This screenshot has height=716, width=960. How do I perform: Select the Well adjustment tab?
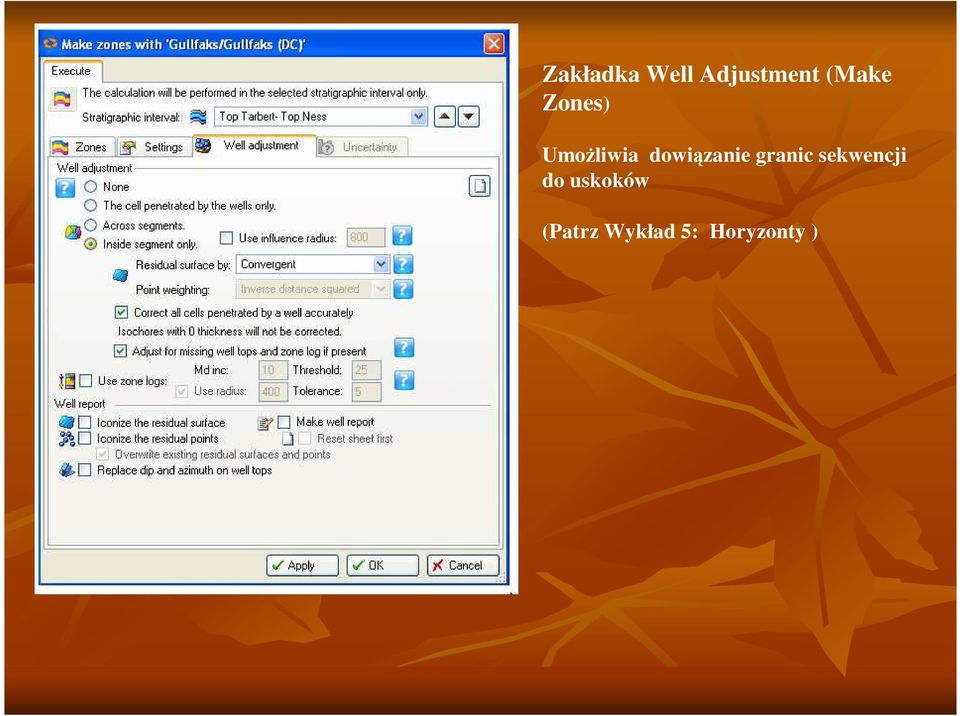point(254,146)
